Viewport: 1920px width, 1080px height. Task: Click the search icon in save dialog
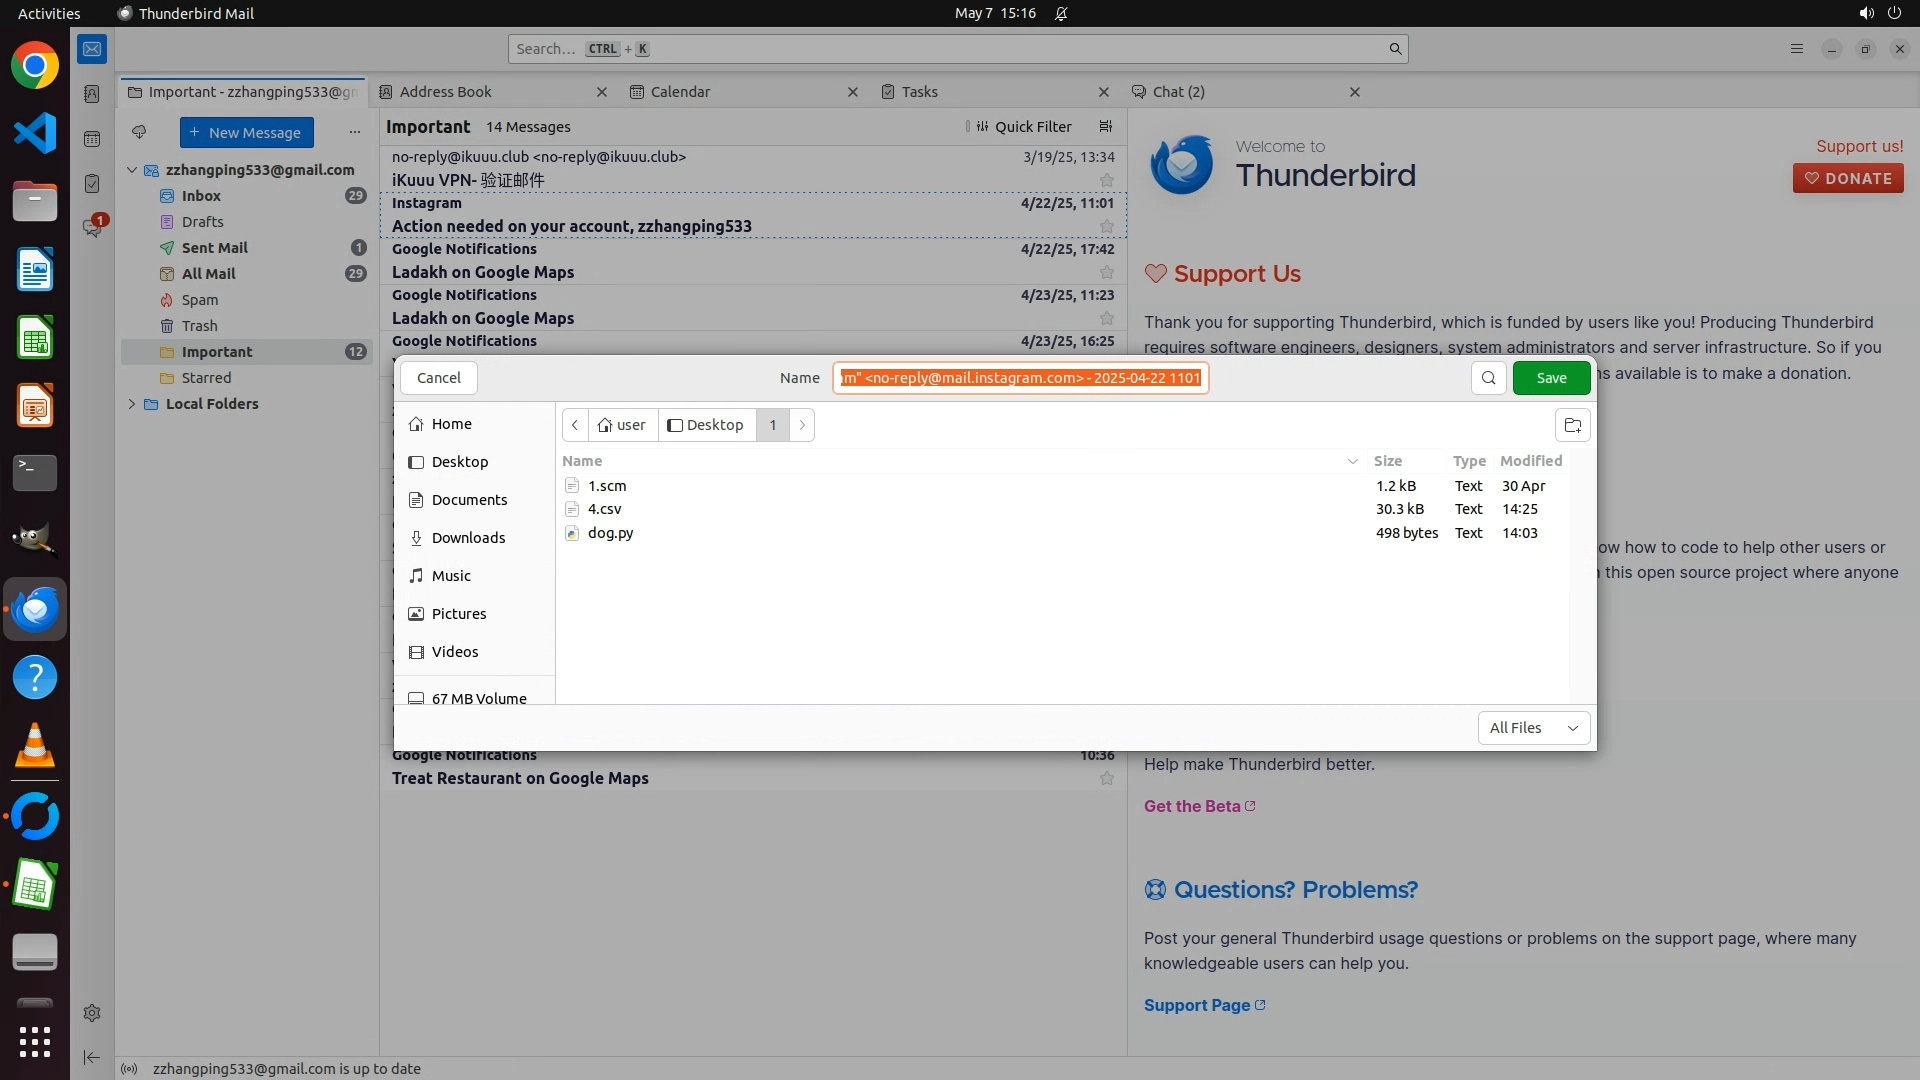(1488, 378)
